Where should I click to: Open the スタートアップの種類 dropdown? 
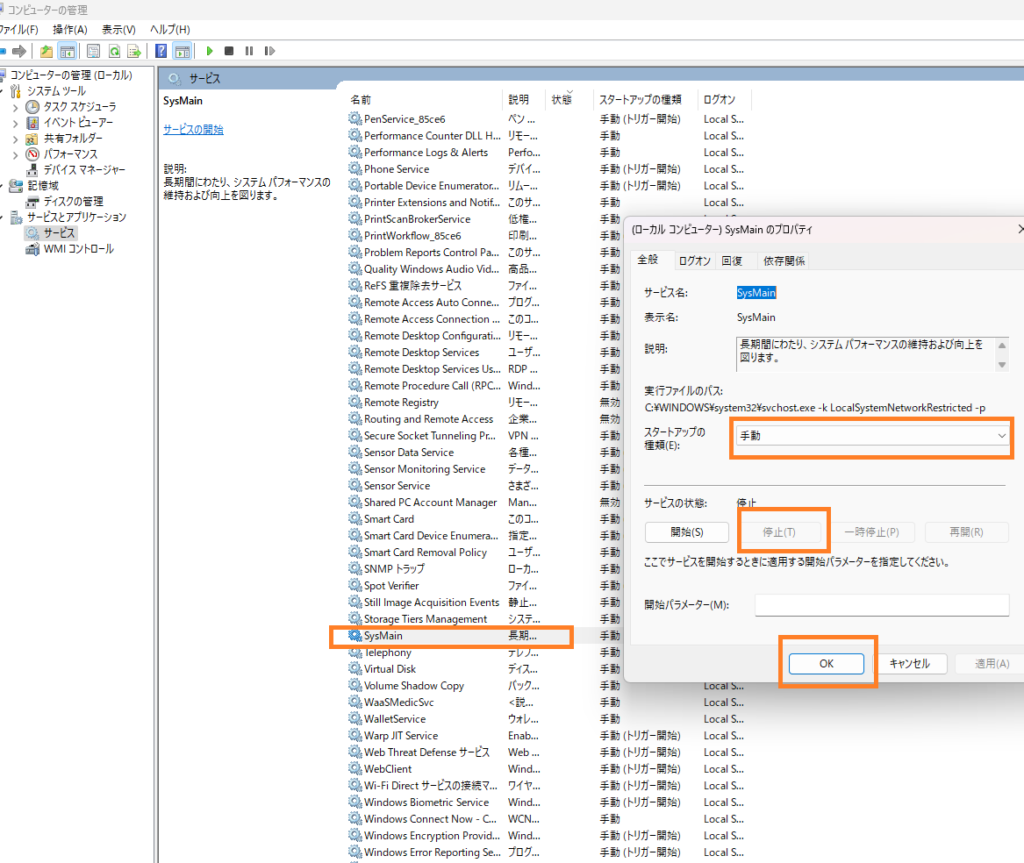[x=871, y=436]
